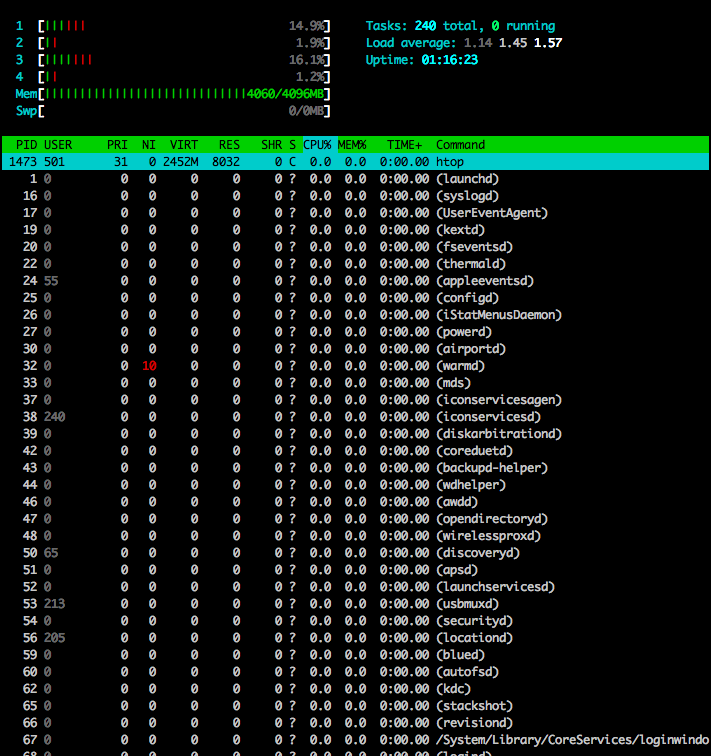
Task: Click VIRT value 2452M in htop row
Action: pos(181,162)
